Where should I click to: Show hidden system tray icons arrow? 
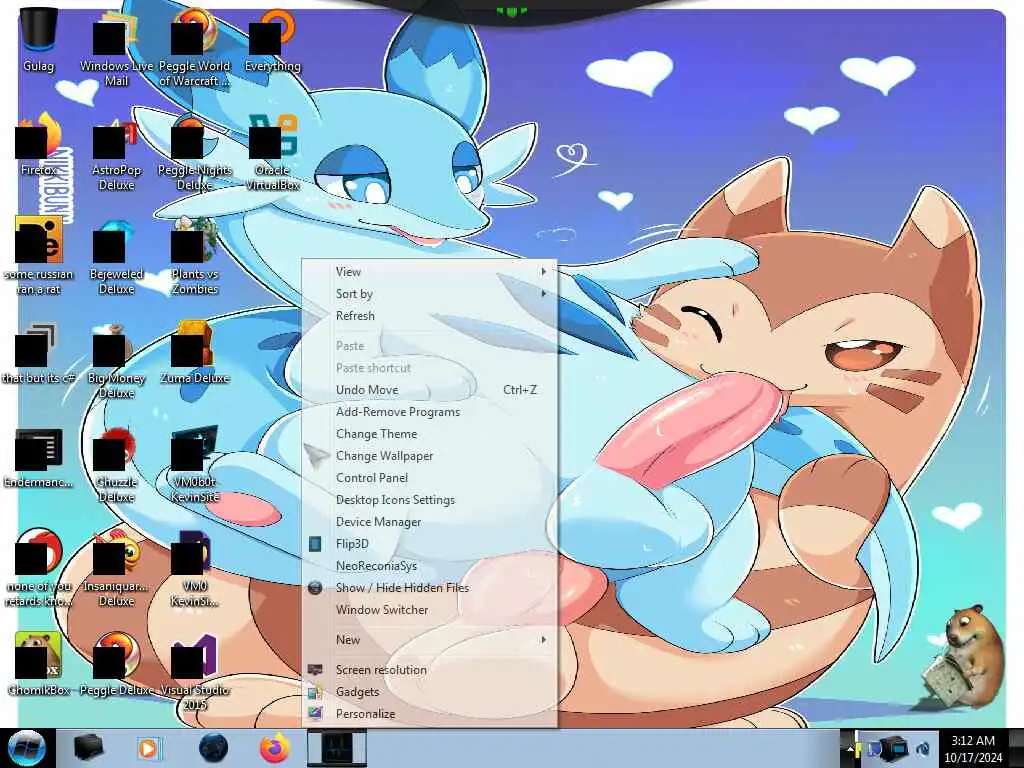tap(850, 750)
